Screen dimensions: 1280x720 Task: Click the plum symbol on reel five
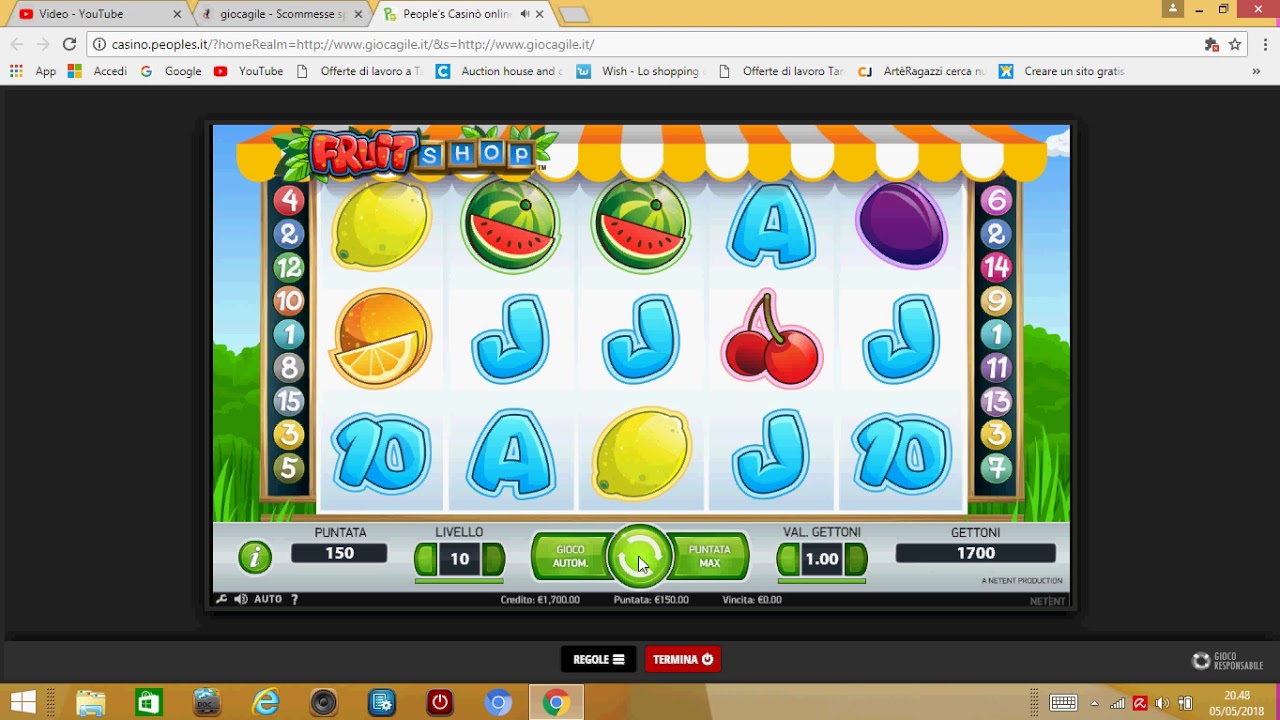(x=901, y=226)
